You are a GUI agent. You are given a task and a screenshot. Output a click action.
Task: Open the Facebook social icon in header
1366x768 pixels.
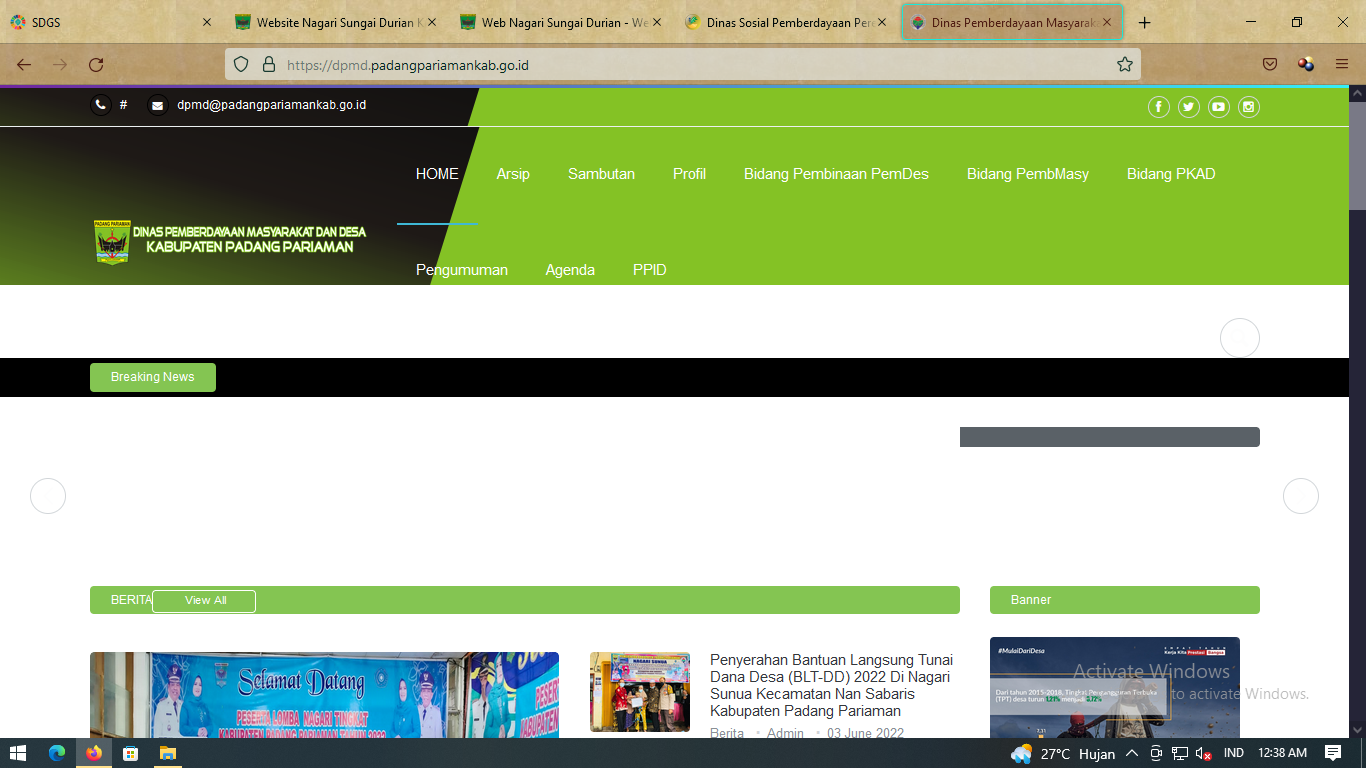(x=1158, y=107)
